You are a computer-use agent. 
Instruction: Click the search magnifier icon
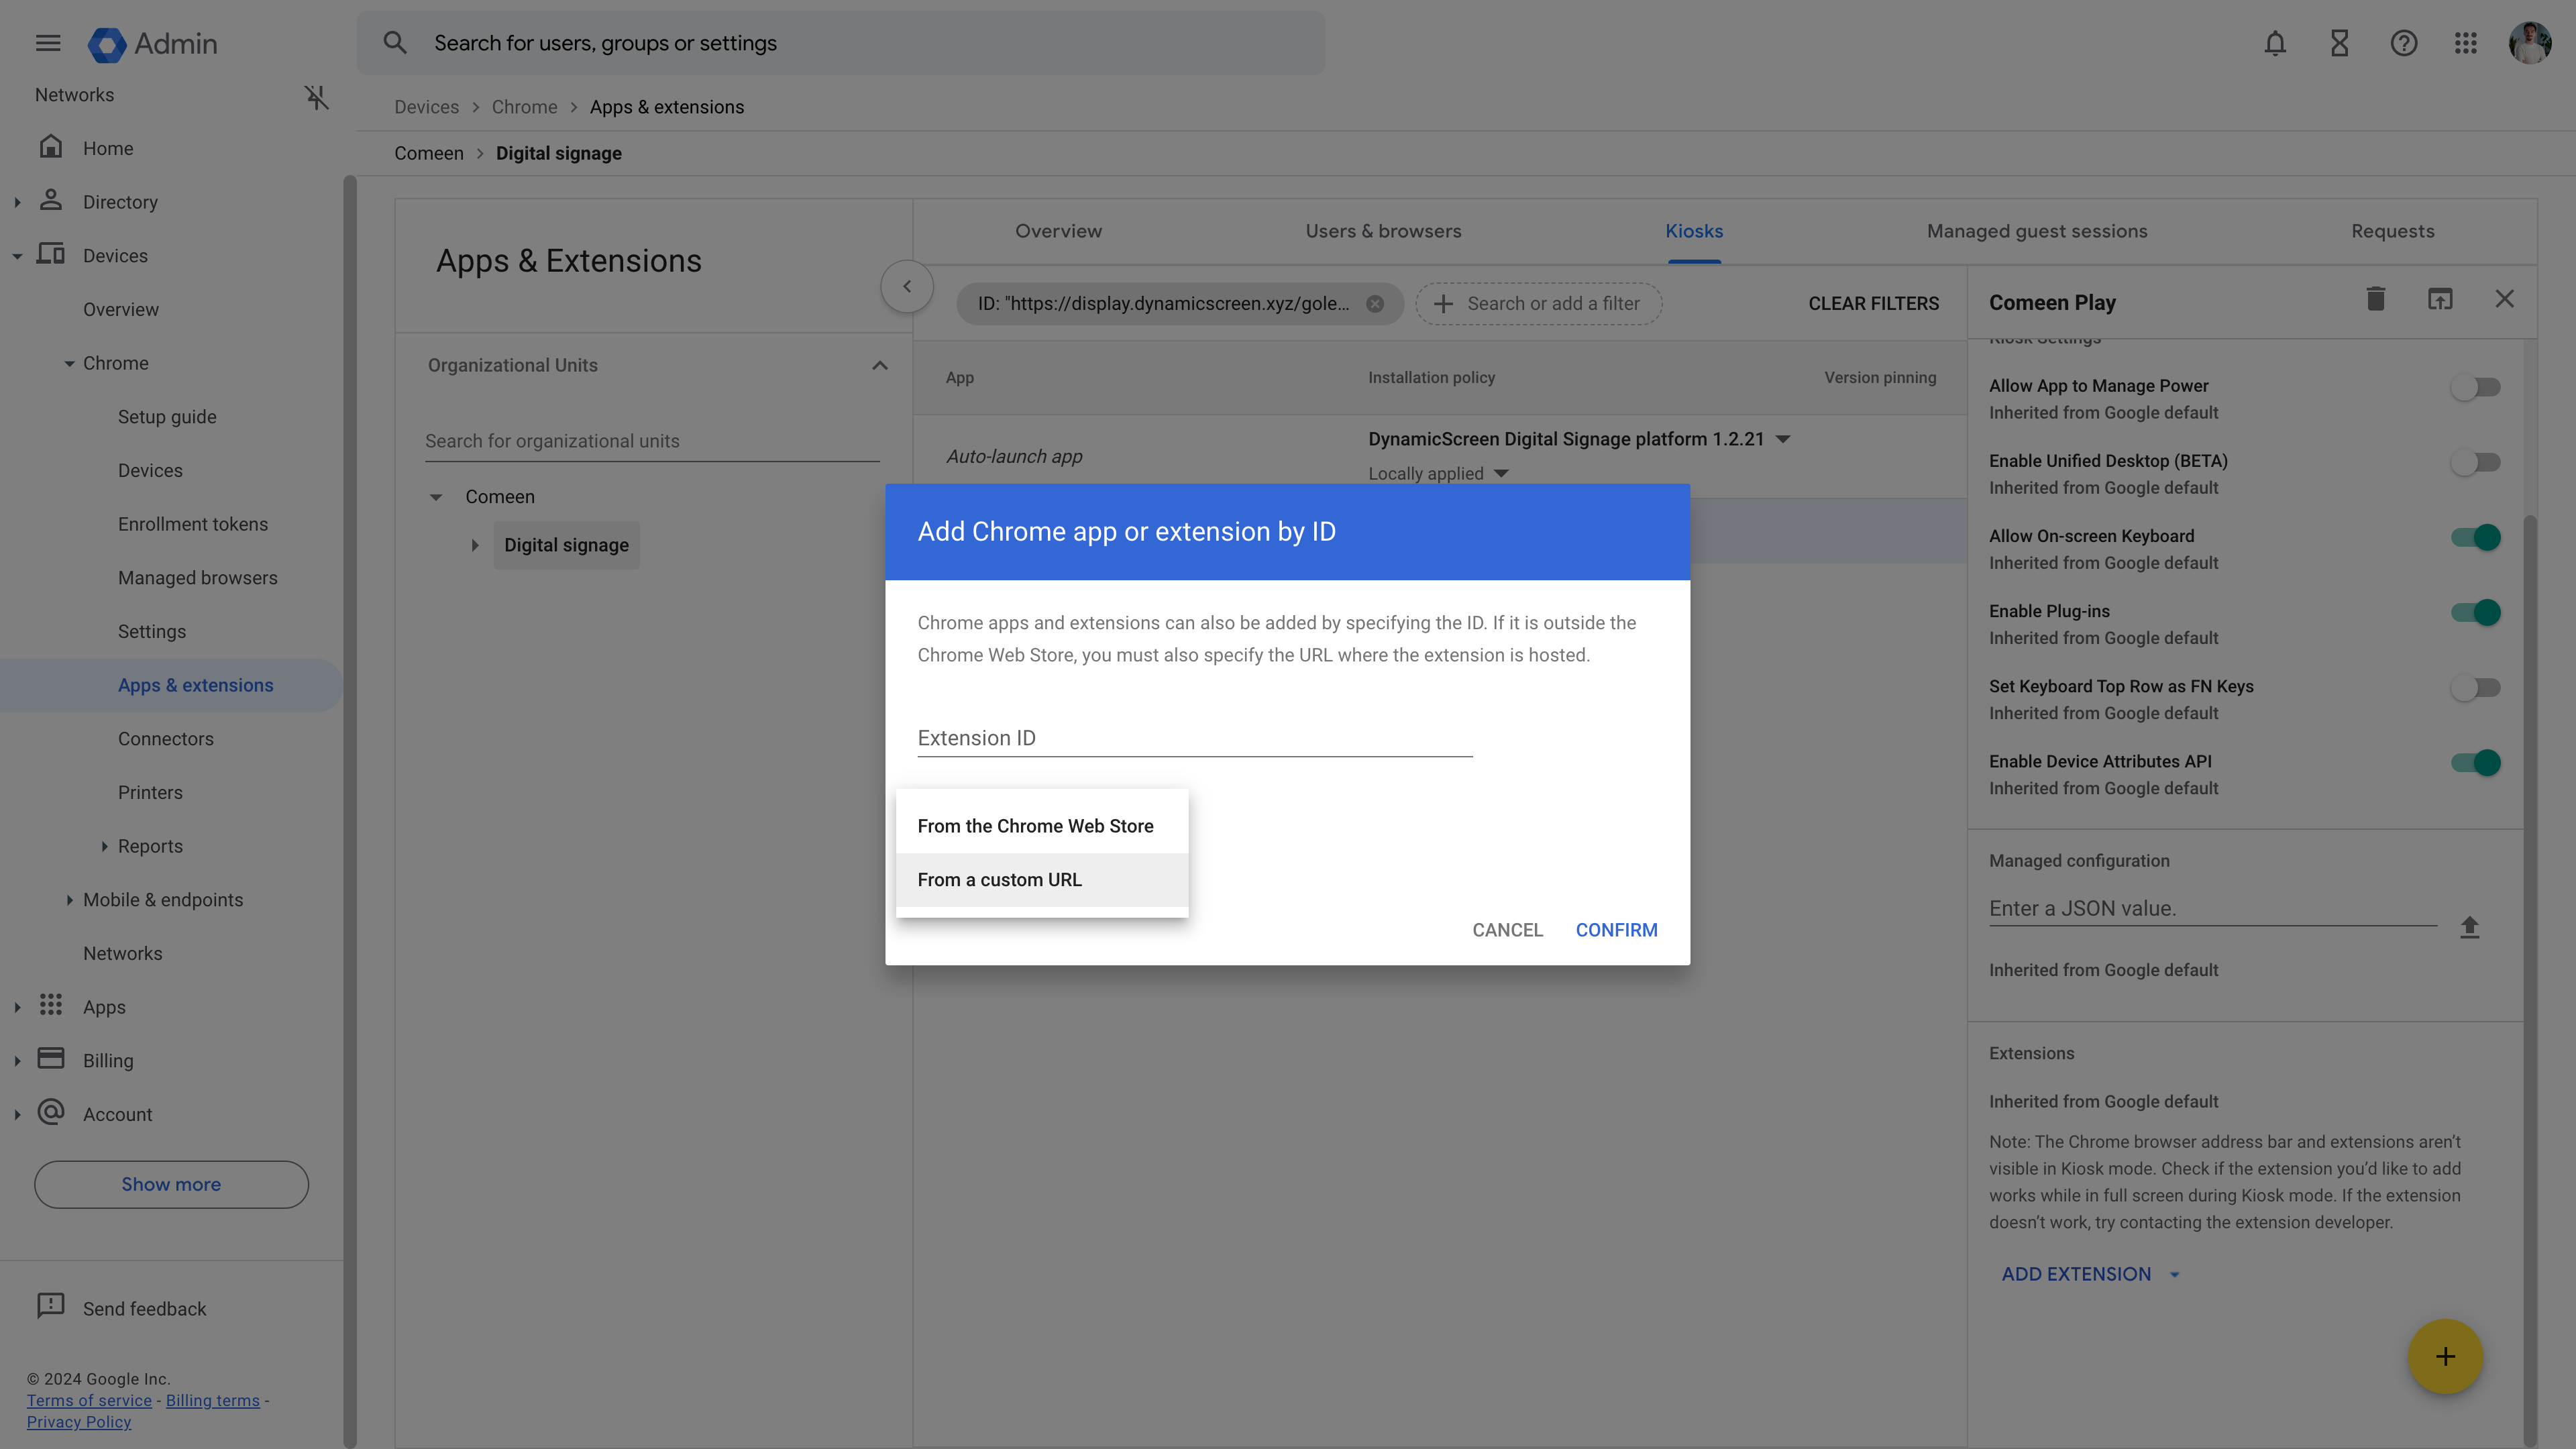click(x=395, y=43)
